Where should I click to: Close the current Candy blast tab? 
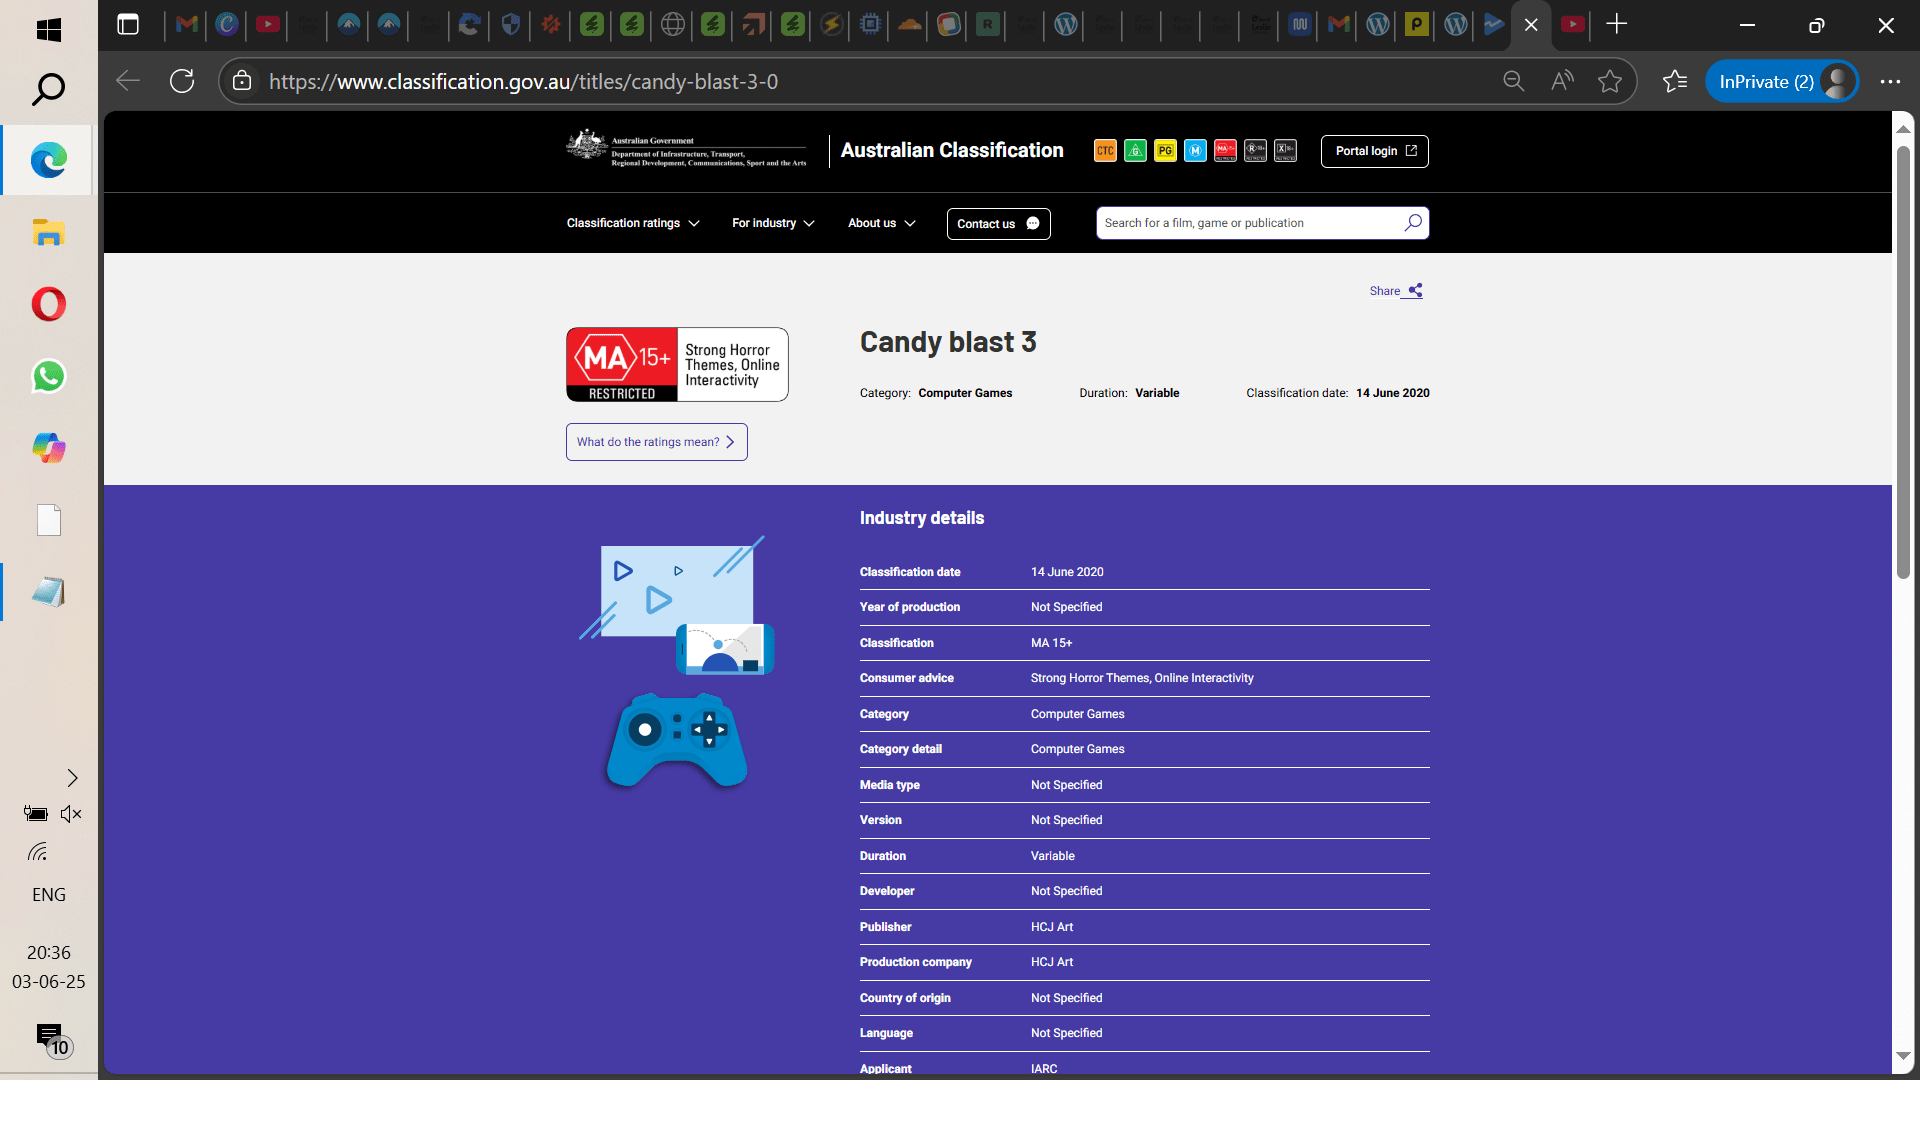tap(1531, 25)
